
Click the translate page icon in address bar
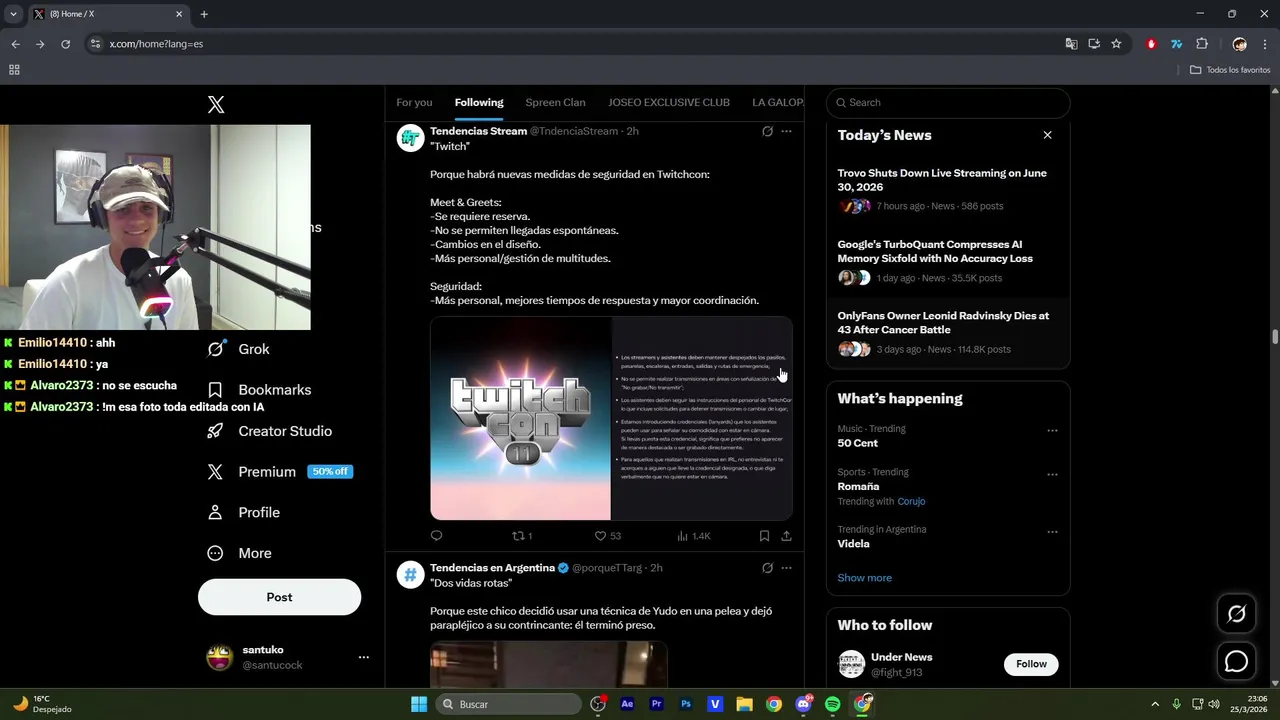point(1071,44)
